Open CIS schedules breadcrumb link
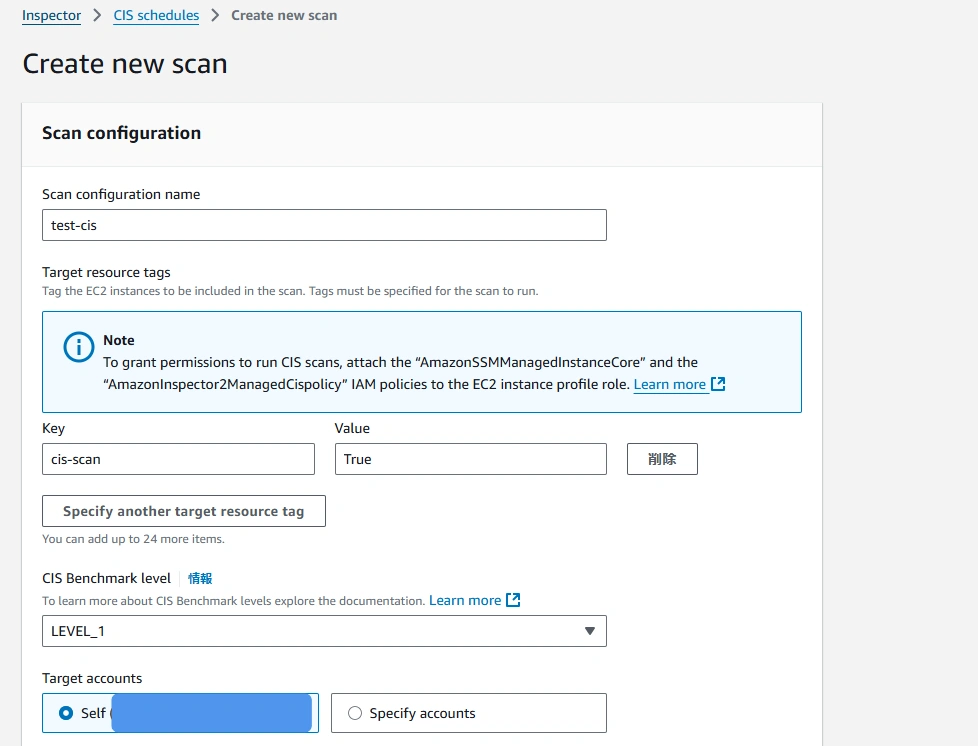 pos(156,16)
